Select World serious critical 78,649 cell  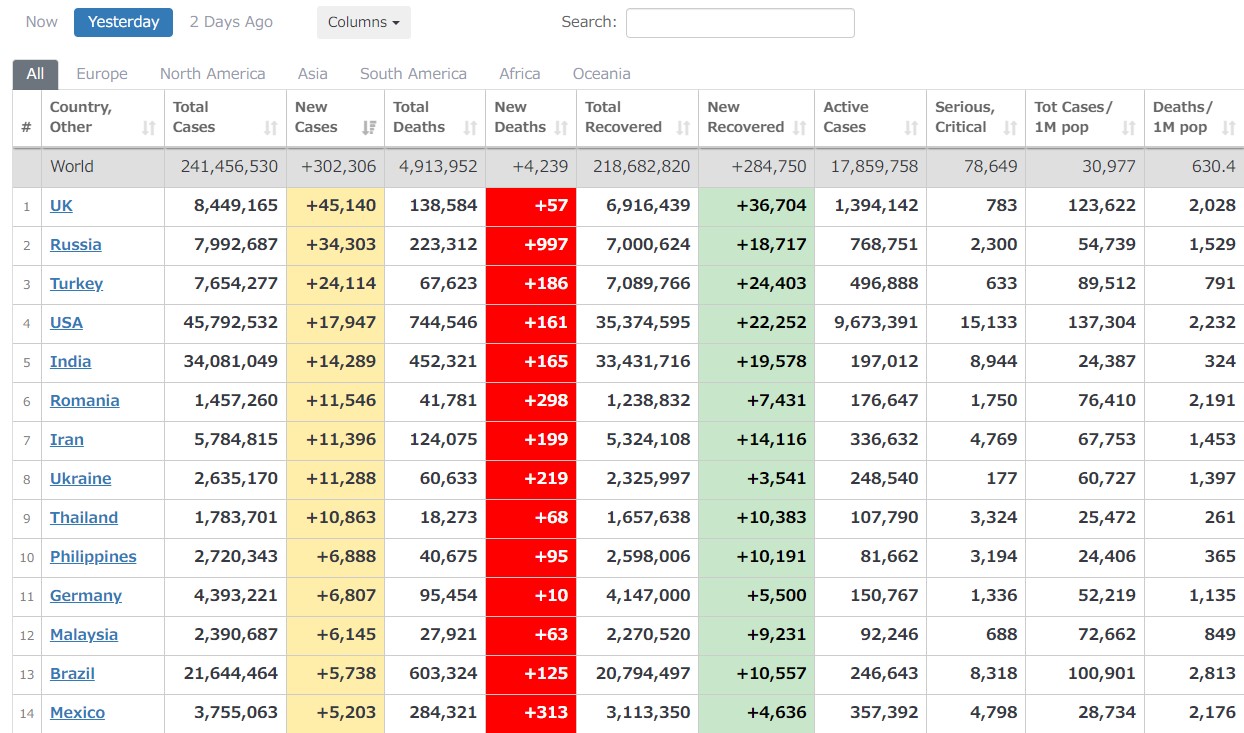(975, 167)
